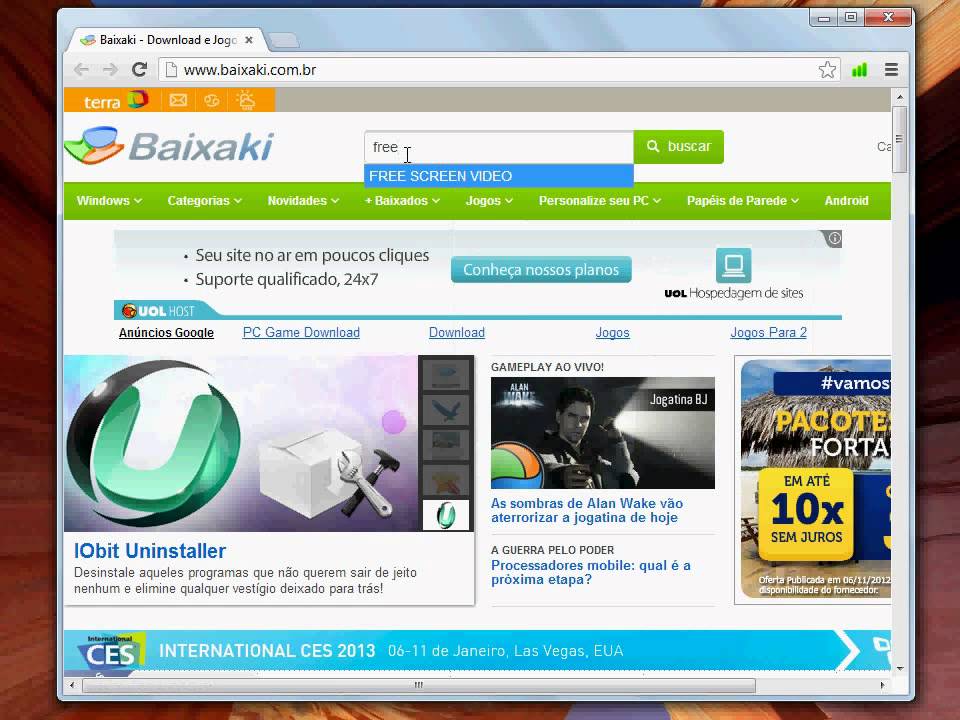Select the bird carousel thumbnail

tap(446, 409)
